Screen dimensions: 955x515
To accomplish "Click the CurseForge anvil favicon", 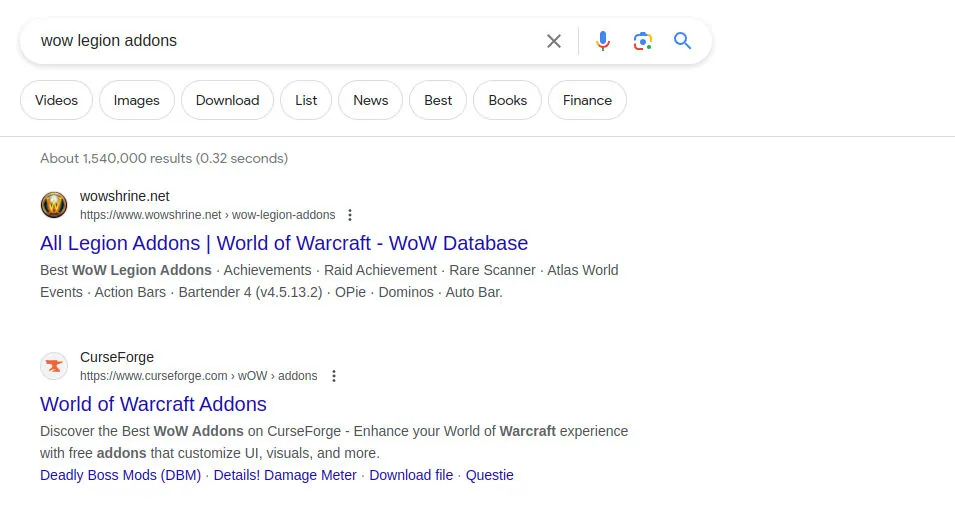I will point(54,366).
